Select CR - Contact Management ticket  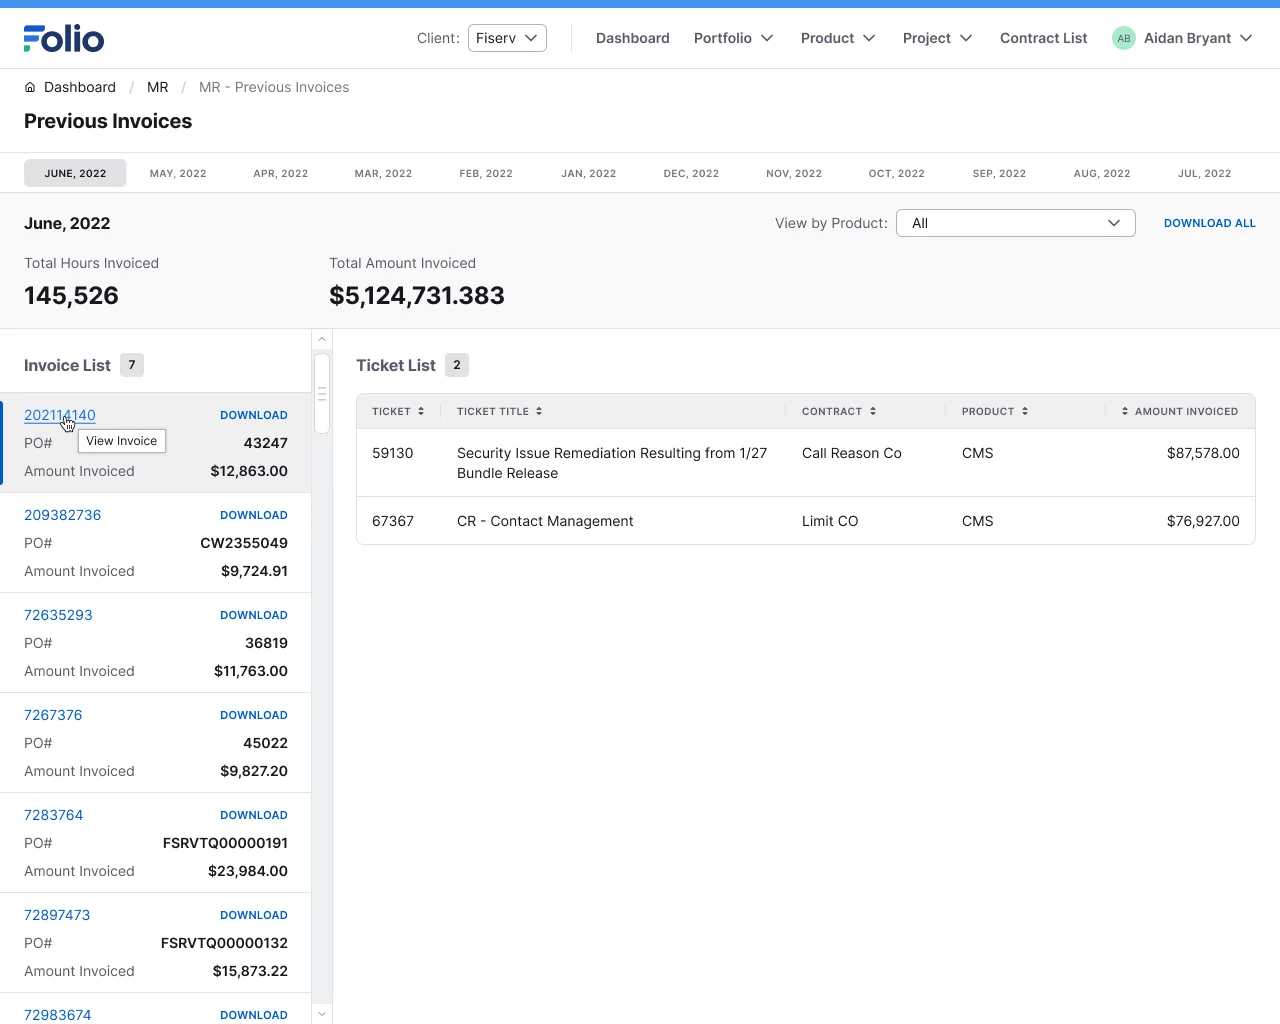pos(545,521)
